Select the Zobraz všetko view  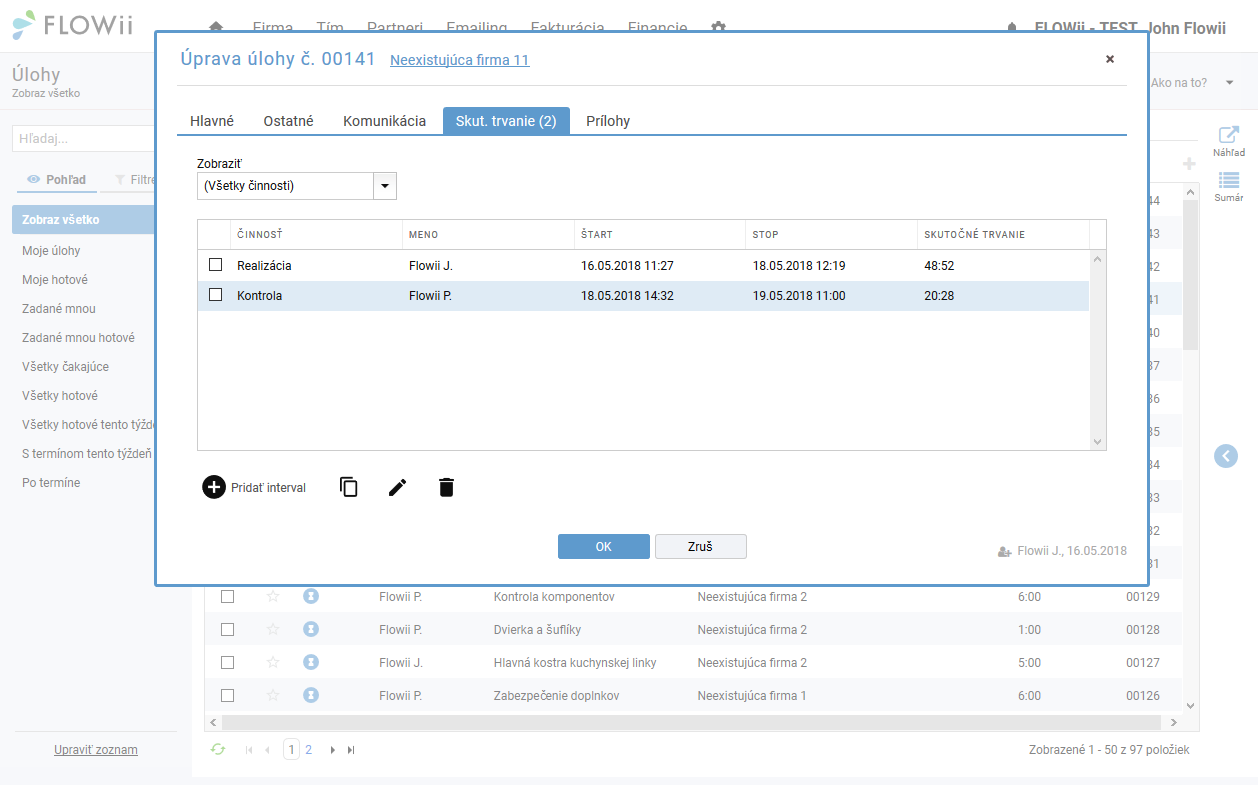(84, 220)
